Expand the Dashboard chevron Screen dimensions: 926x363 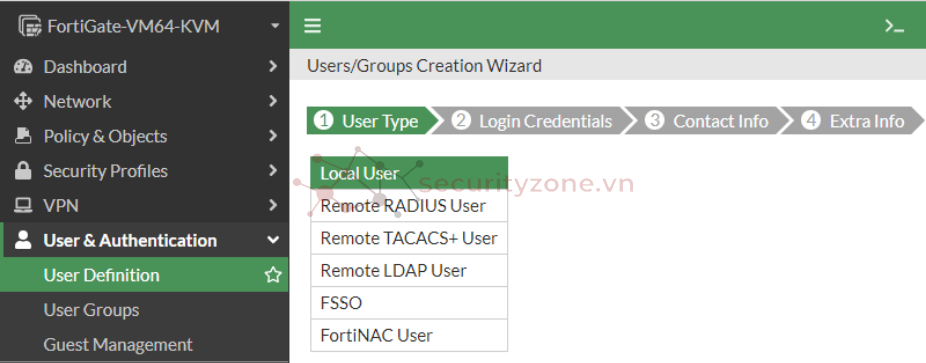(x=273, y=67)
